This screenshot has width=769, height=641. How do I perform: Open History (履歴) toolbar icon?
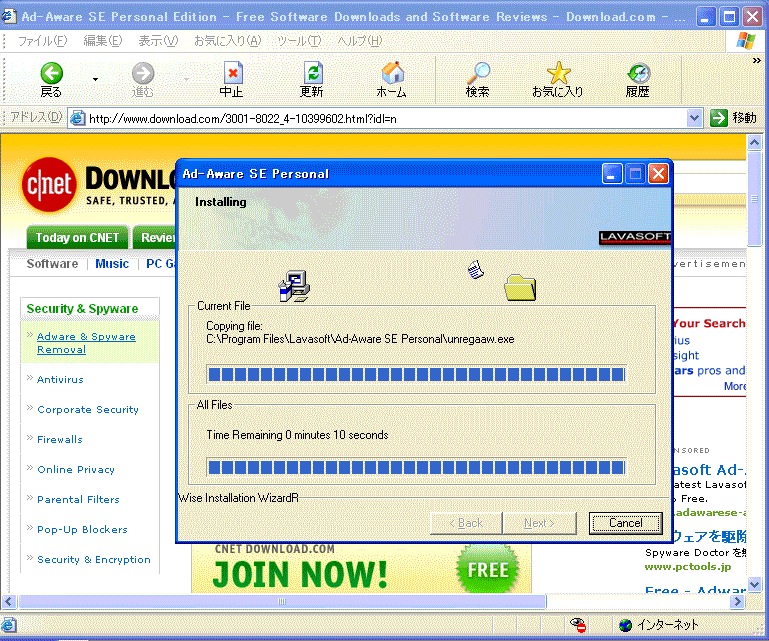638,74
